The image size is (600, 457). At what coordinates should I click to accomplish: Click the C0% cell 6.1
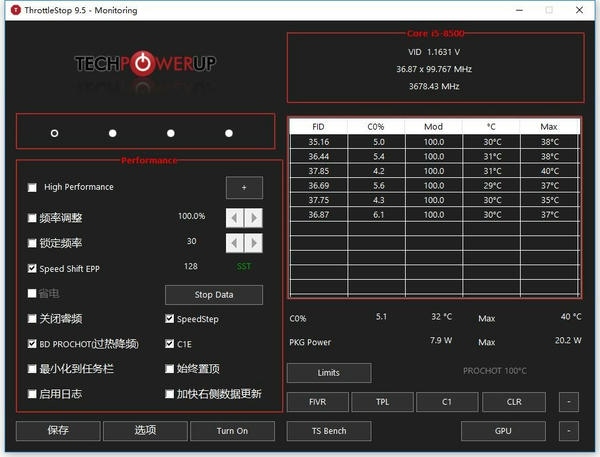coord(377,215)
